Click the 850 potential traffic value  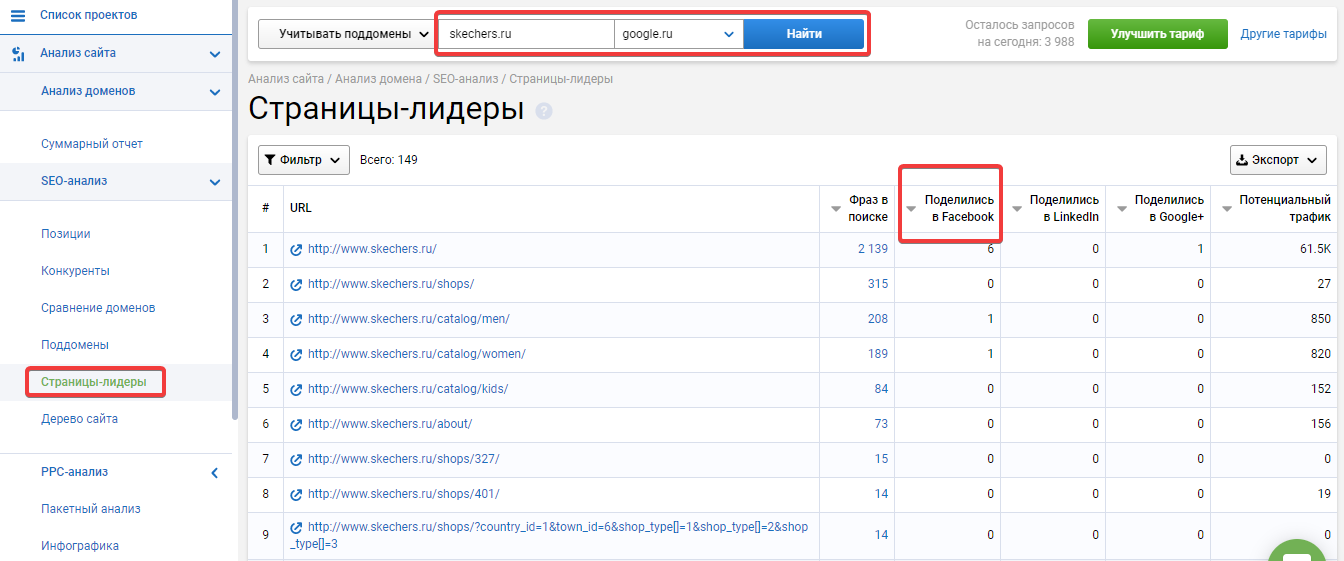click(1321, 319)
